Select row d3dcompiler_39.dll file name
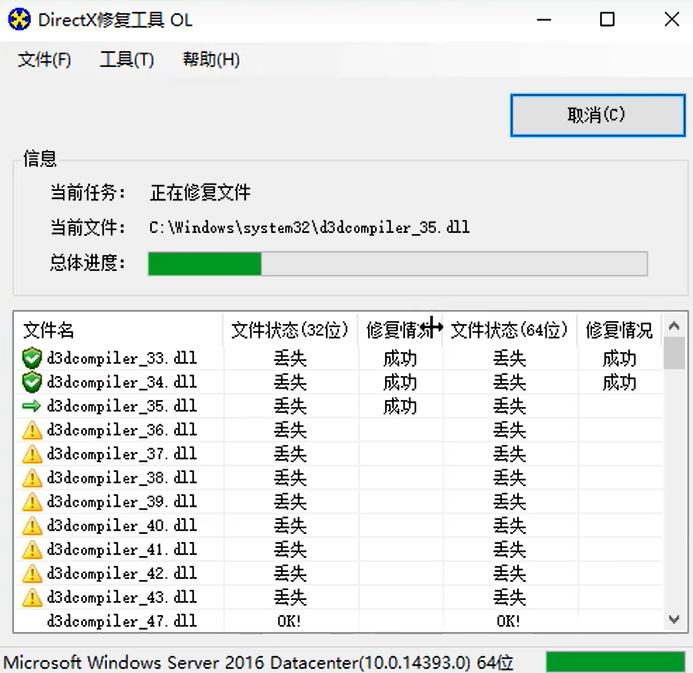 point(122,502)
